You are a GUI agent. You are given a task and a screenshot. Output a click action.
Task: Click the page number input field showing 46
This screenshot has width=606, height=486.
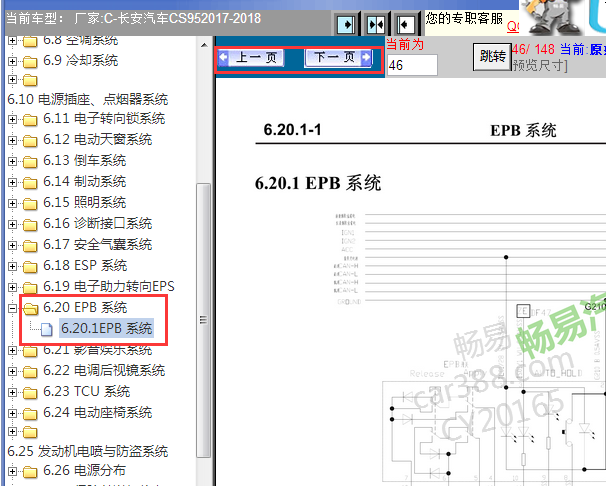coord(412,65)
